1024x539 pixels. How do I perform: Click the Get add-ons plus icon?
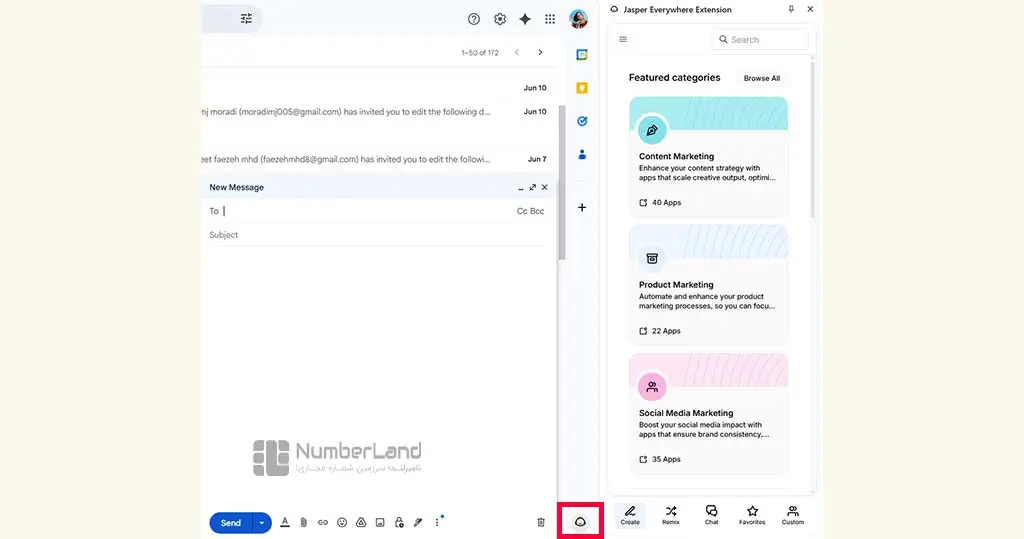click(x=582, y=208)
